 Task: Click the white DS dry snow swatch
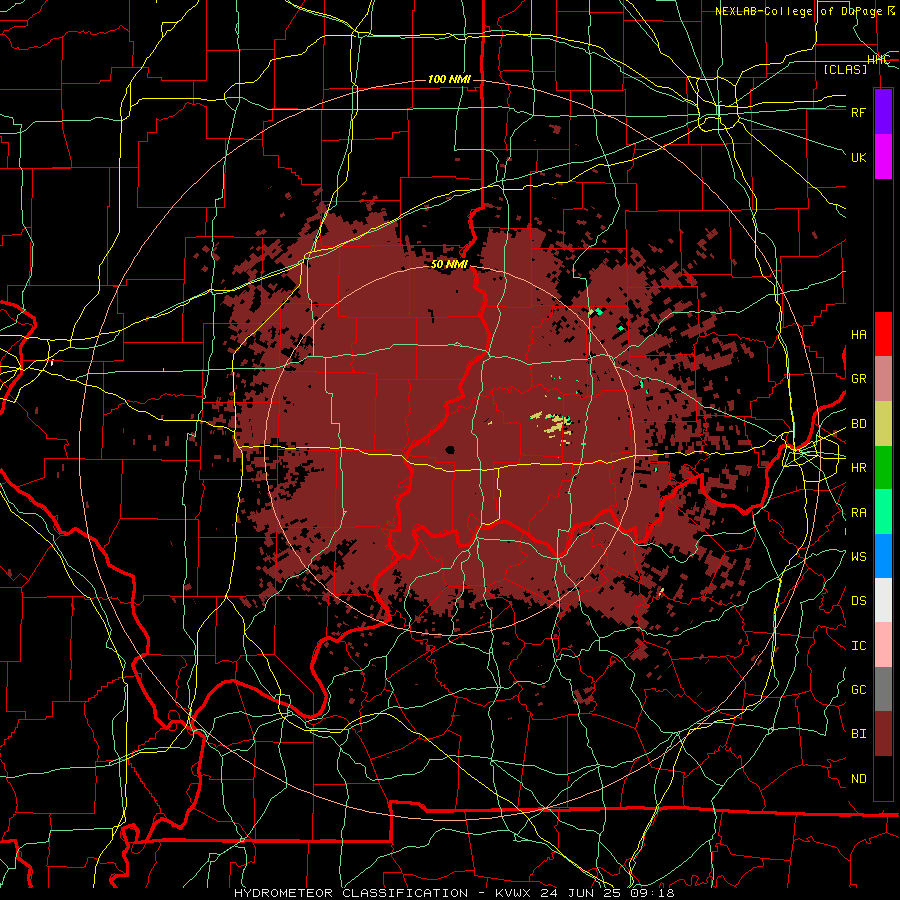click(x=883, y=600)
